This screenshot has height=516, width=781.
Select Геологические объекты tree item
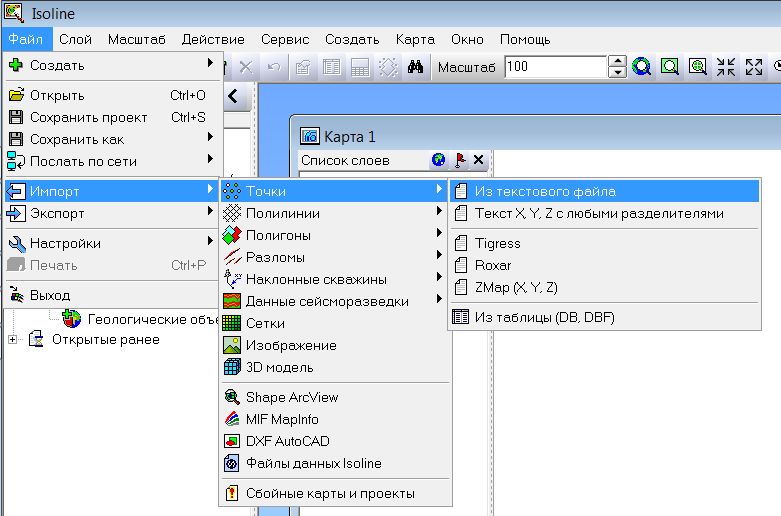[152, 319]
